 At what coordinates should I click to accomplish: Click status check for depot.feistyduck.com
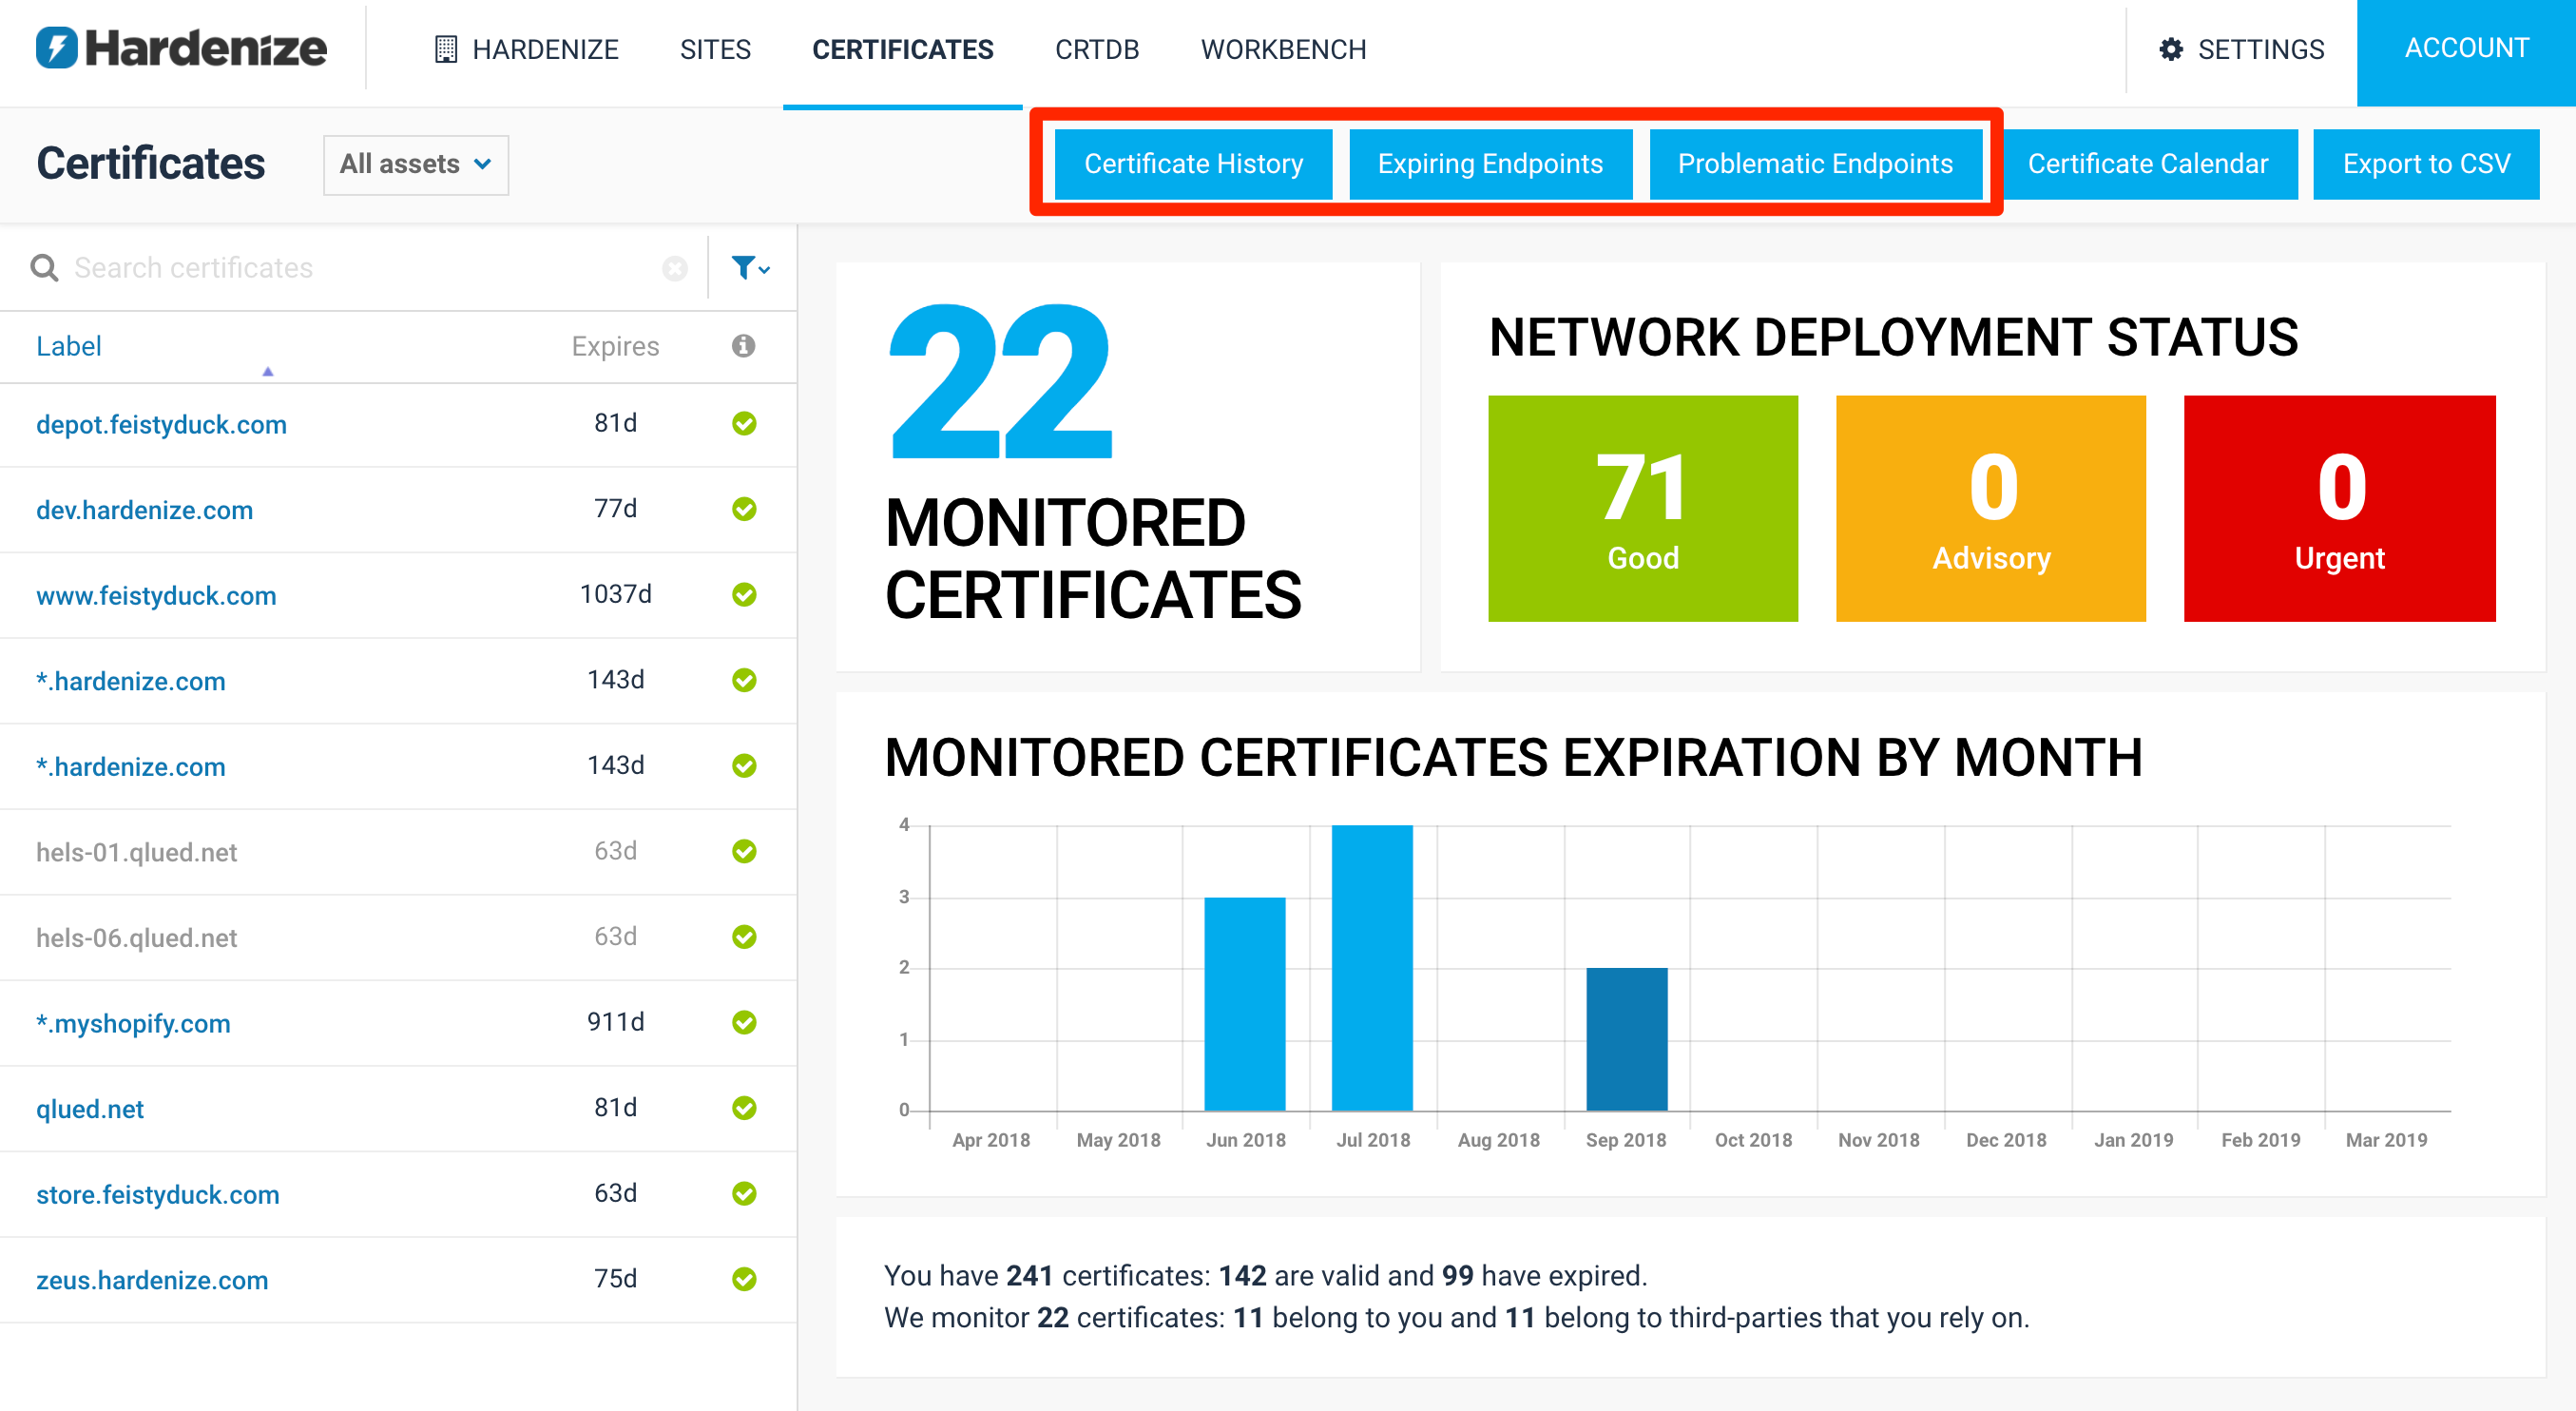tap(744, 424)
